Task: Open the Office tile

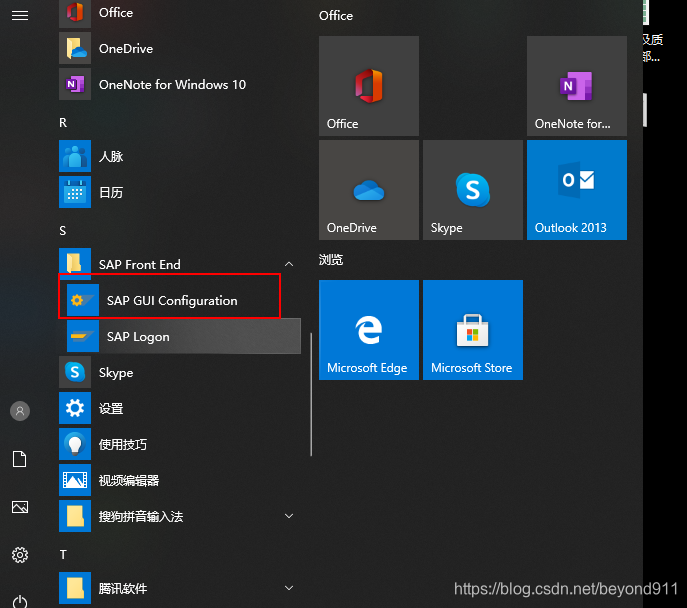Action: pyautogui.click(x=369, y=86)
